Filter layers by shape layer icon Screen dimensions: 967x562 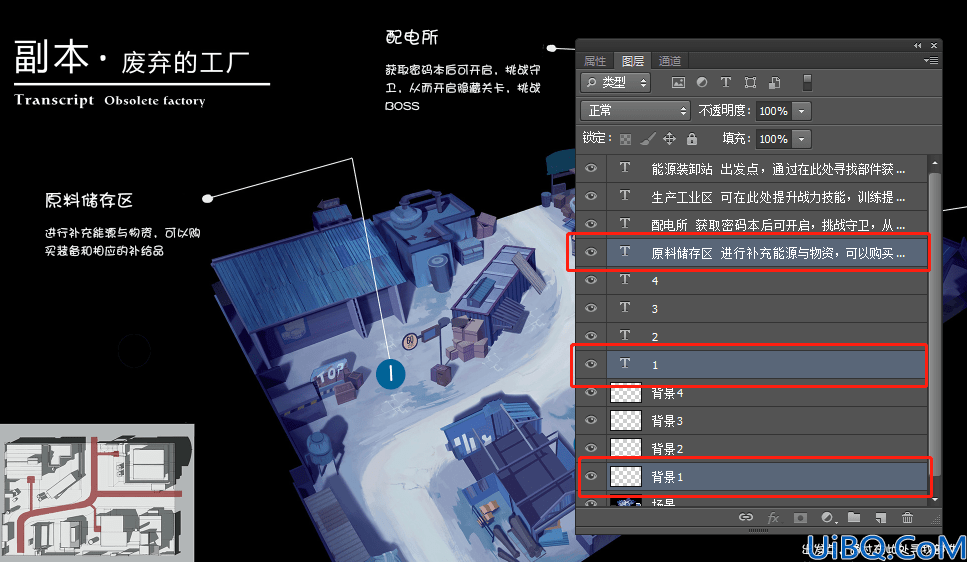(x=750, y=82)
